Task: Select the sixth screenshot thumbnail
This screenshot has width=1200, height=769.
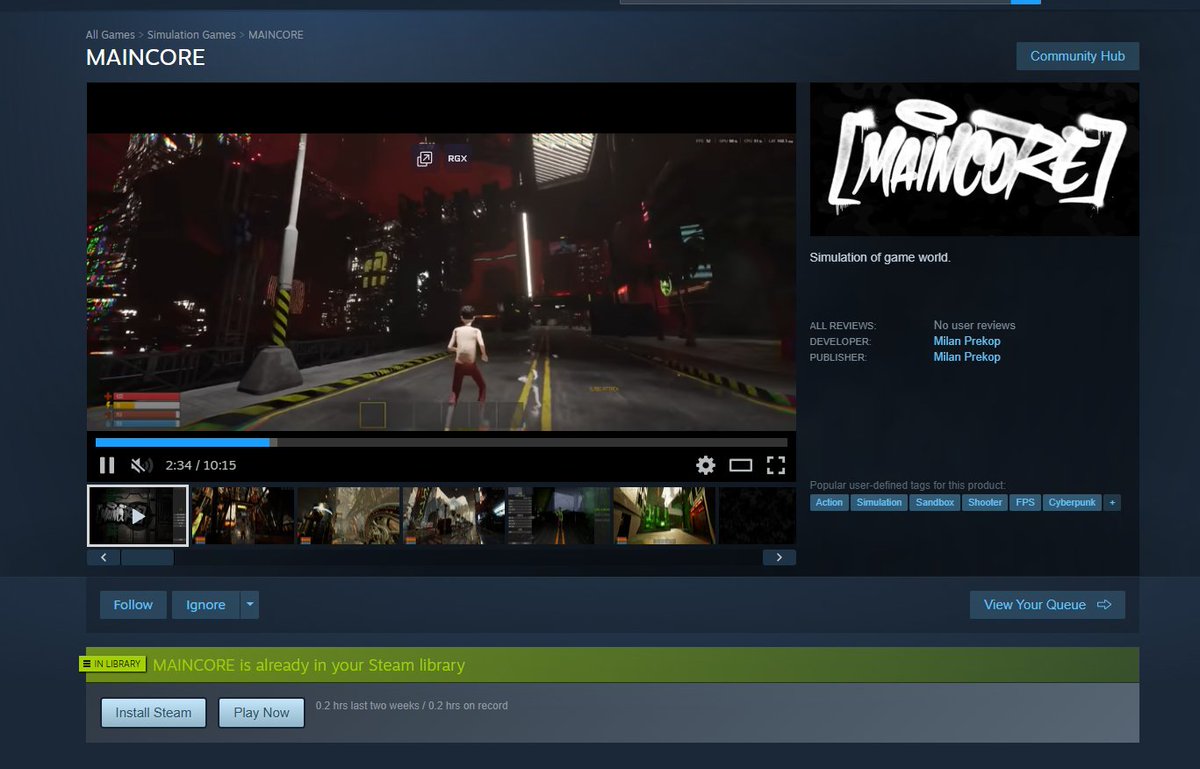Action: pyautogui.click(x=664, y=515)
